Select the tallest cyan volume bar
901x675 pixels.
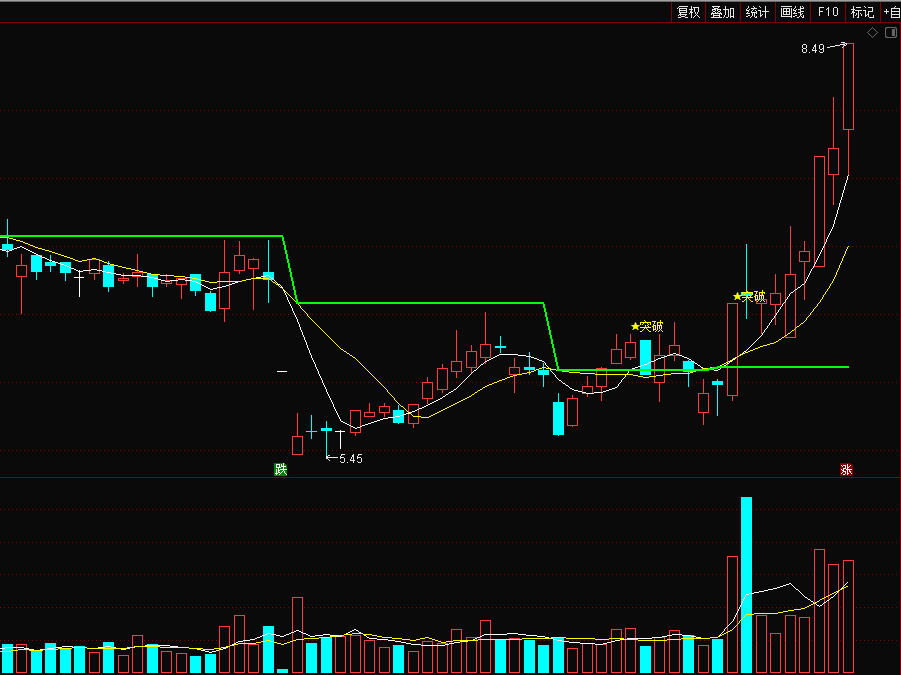click(x=746, y=585)
